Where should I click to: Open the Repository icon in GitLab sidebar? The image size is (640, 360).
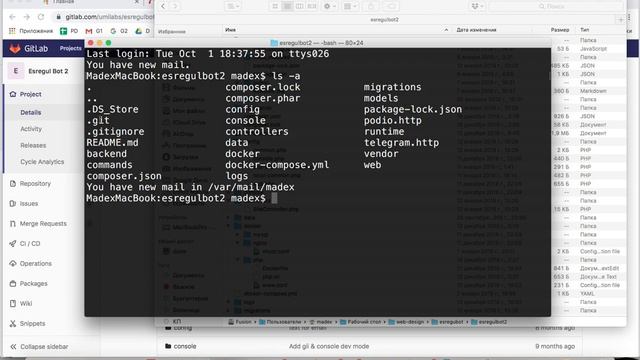point(13,184)
